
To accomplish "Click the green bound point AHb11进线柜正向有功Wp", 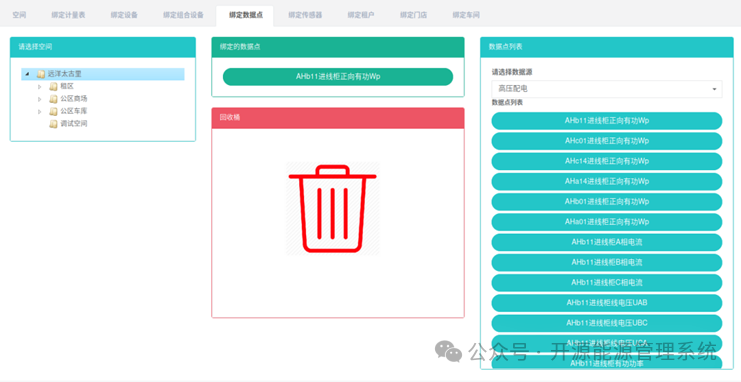I will [338, 77].
